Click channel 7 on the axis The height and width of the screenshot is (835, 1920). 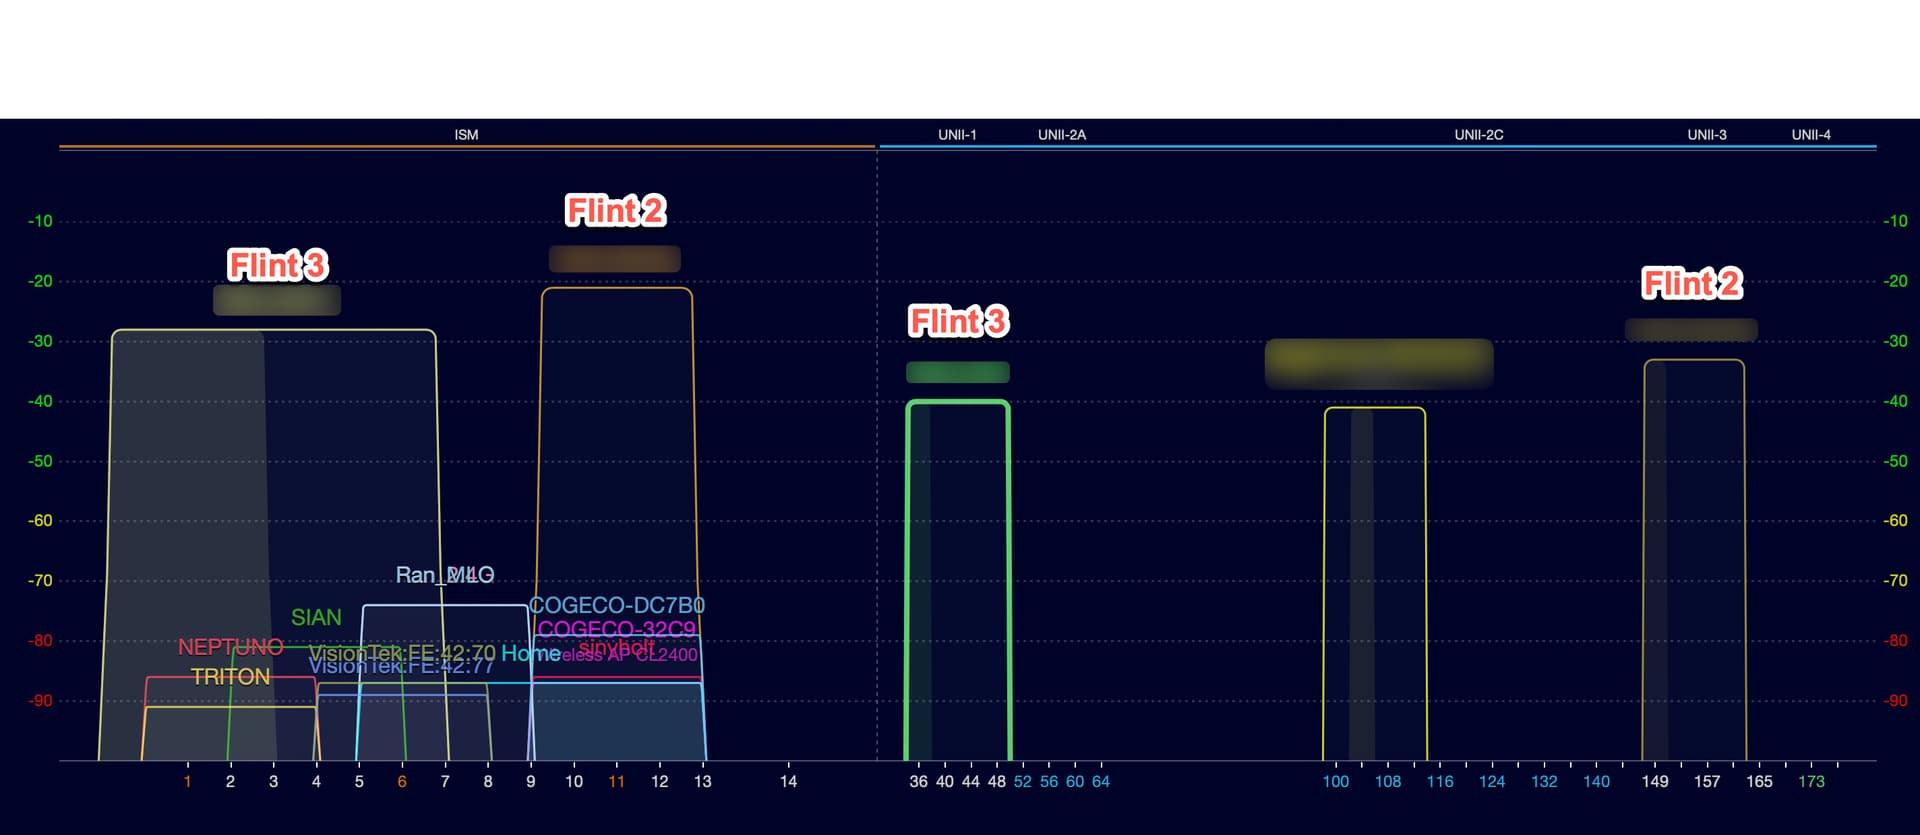click(445, 782)
